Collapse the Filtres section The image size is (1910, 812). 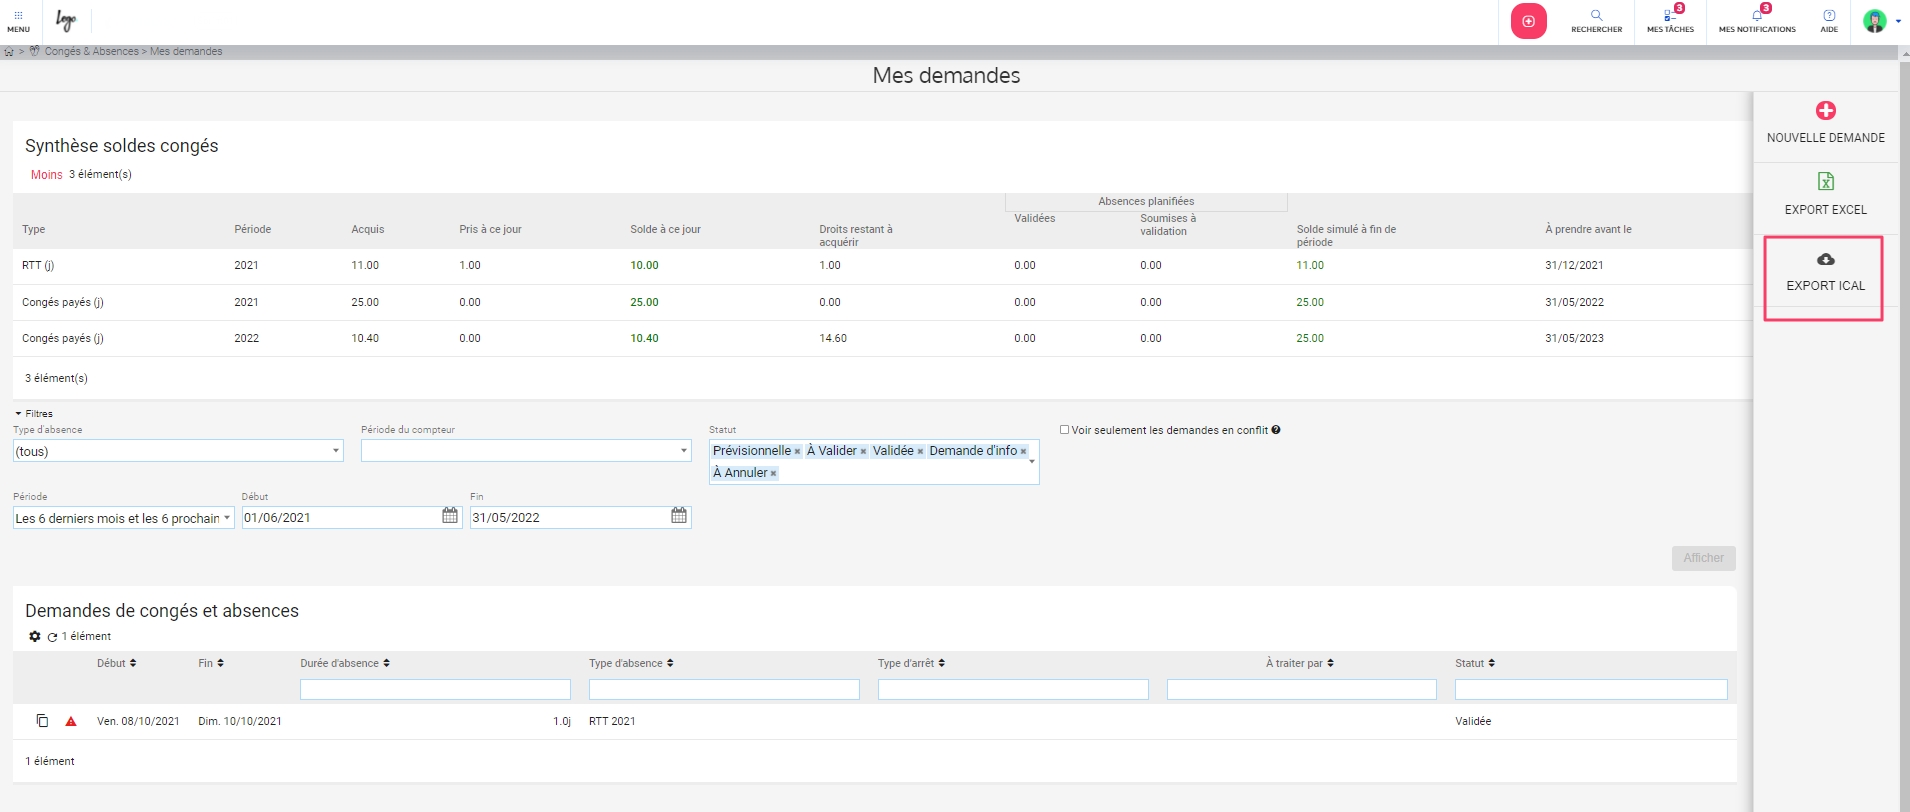pos(34,413)
